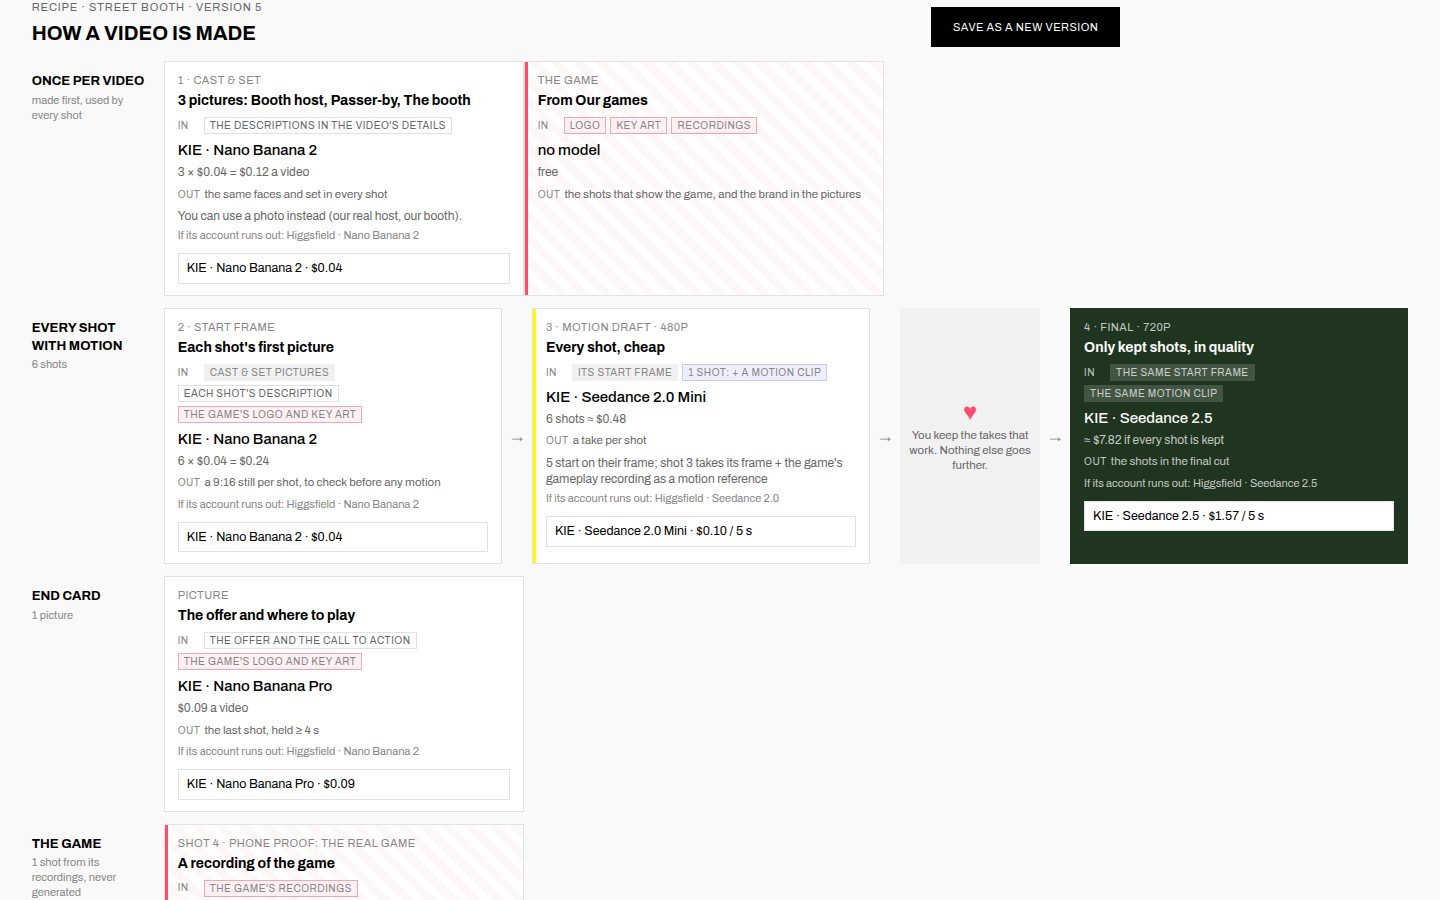Click the "Each shot's description" input tag

pyautogui.click(x=258, y=393)
